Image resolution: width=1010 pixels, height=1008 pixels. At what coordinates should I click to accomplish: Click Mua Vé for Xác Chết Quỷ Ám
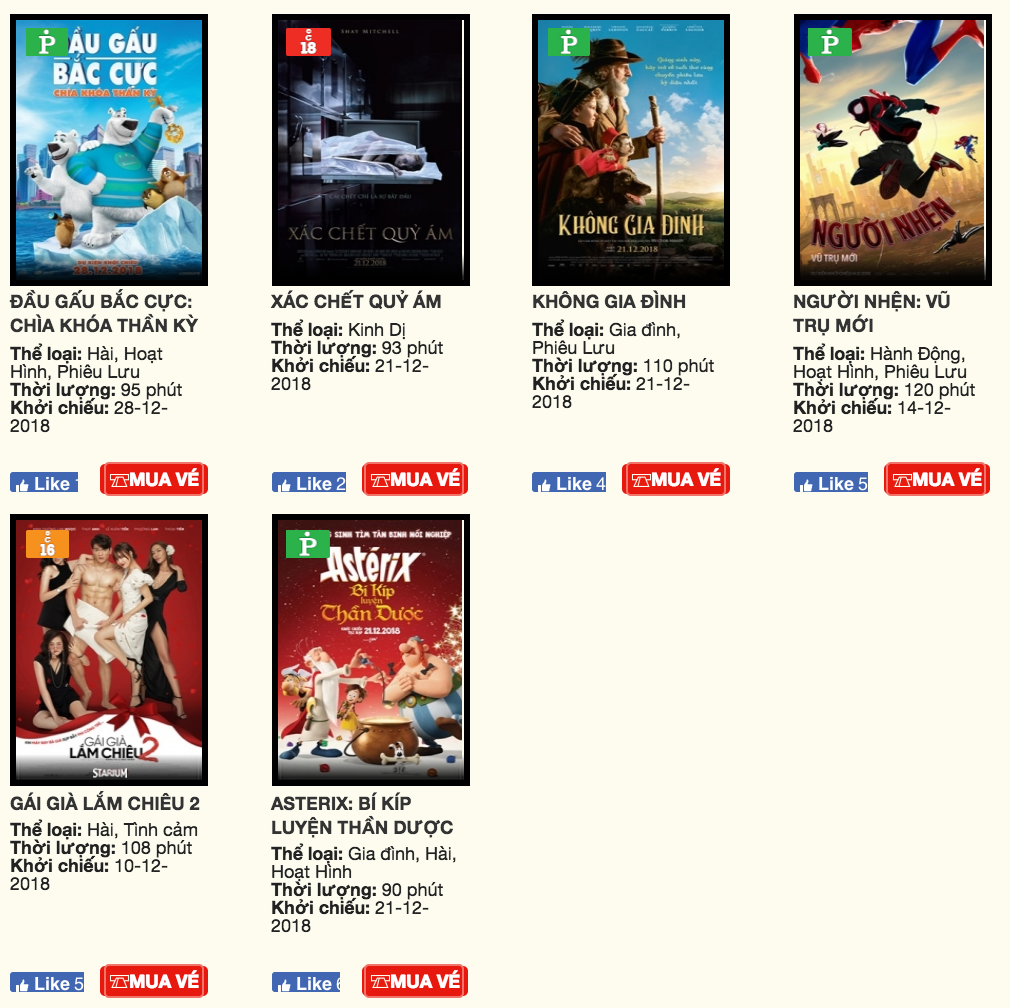(x=415, y=479)
